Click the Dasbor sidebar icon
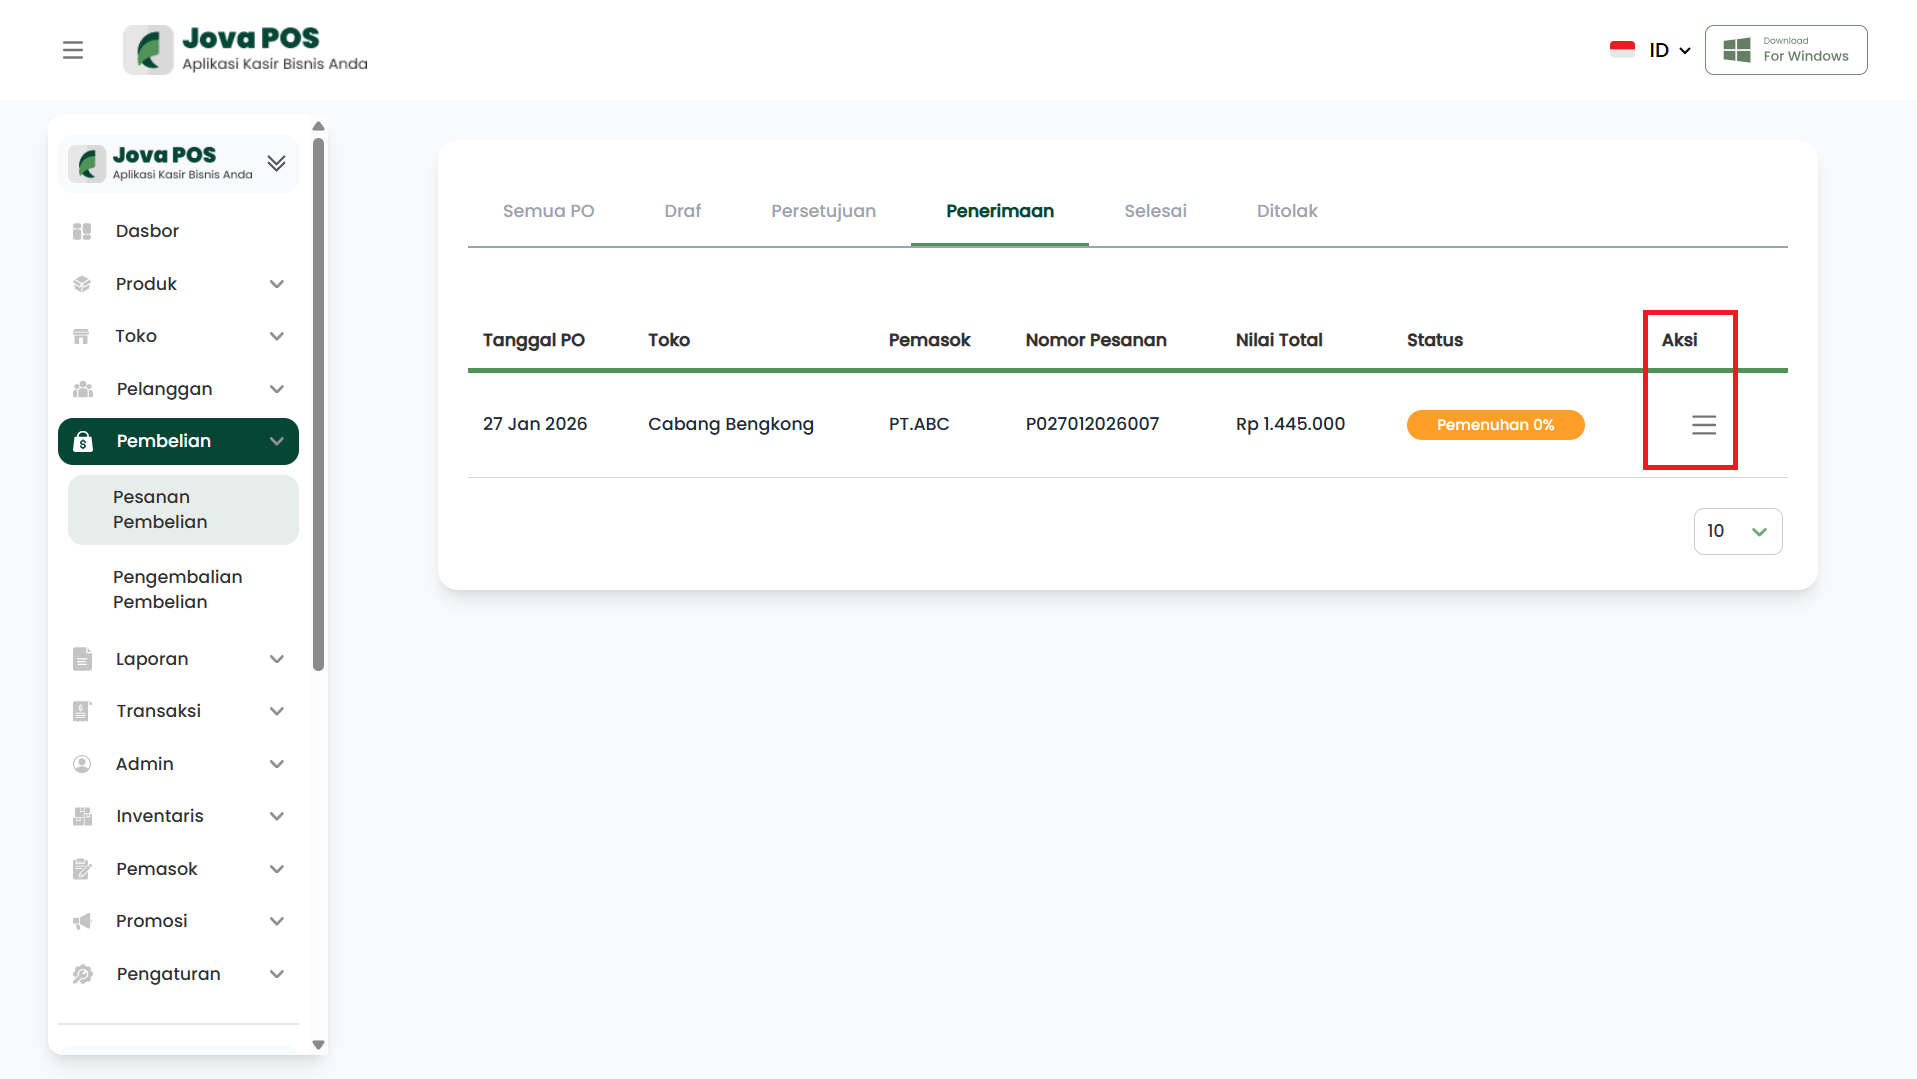Screen dimensions: 1917x1079 coord(82,231)
